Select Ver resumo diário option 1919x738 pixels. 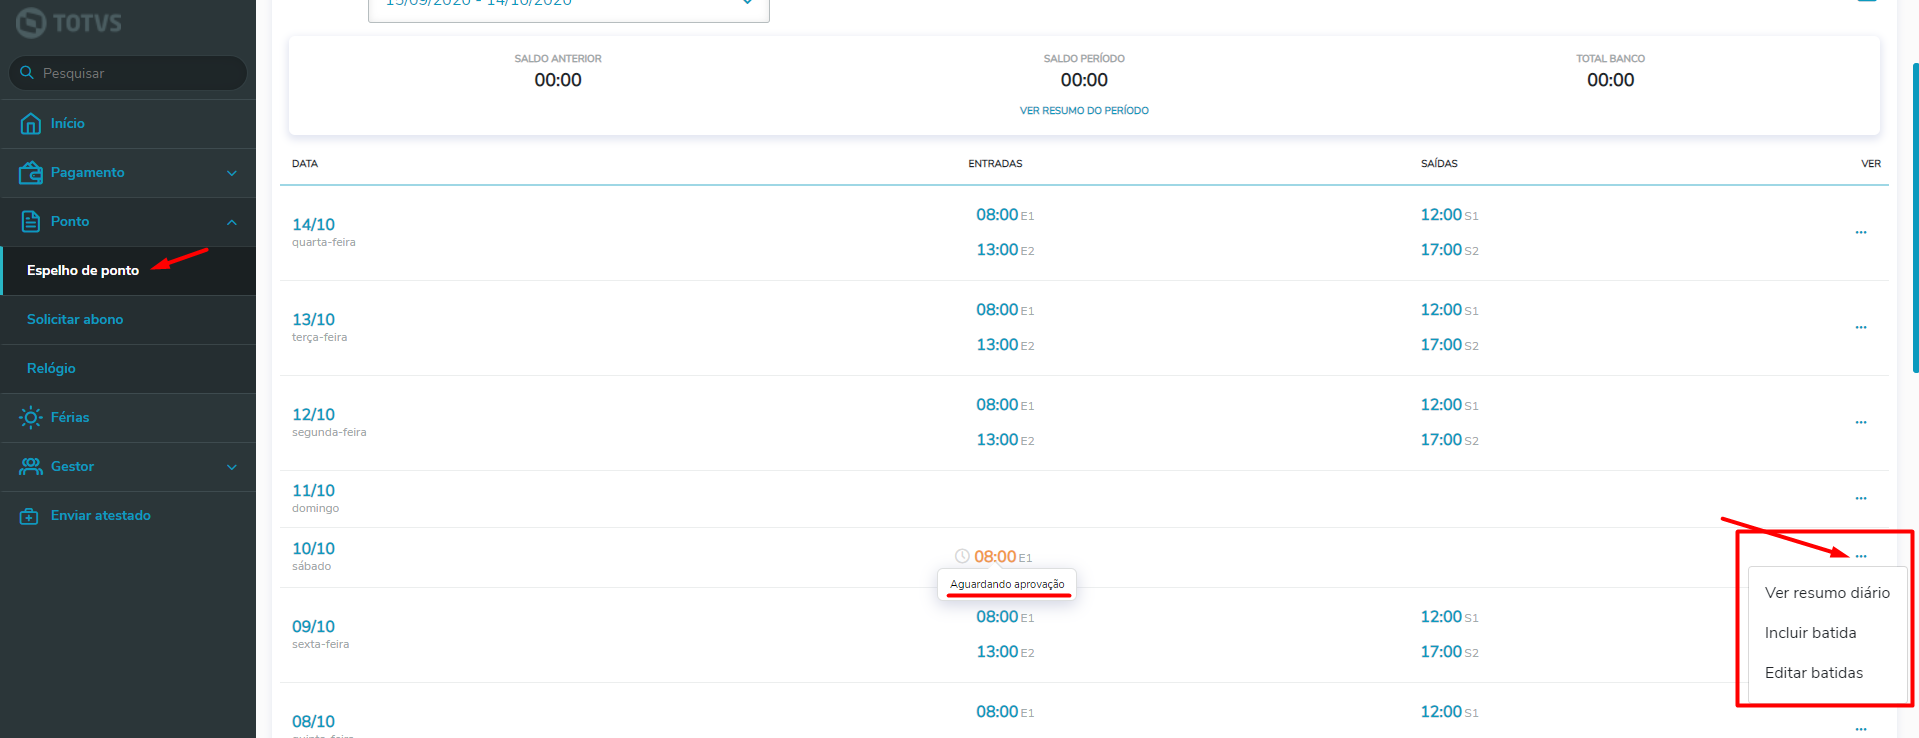[1827, 593]
